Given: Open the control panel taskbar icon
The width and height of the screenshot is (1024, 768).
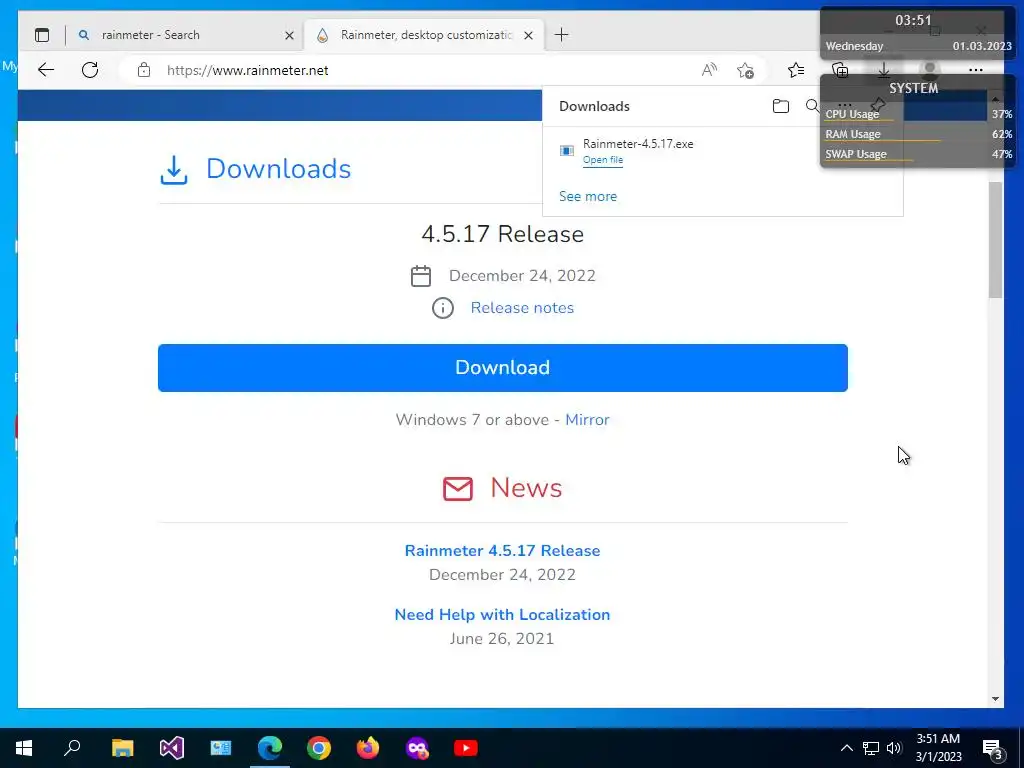Looking at the screenshot, I should (221, 748).
